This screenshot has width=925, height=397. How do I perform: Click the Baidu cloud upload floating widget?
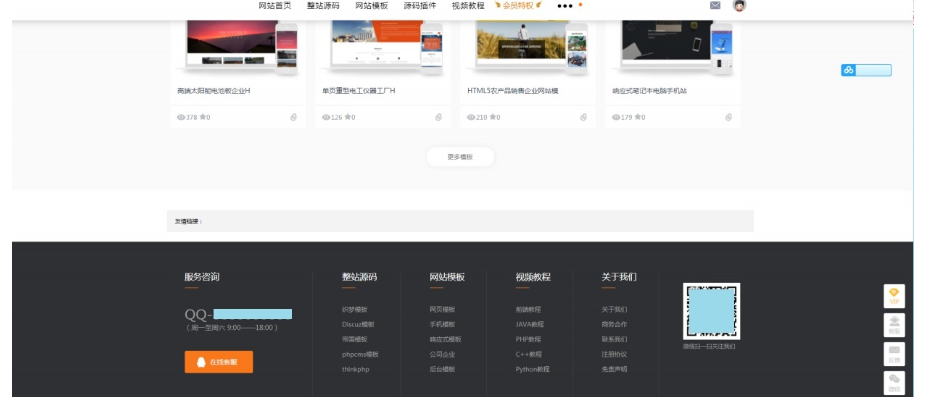pyautogui.click(x=866, y=70)
